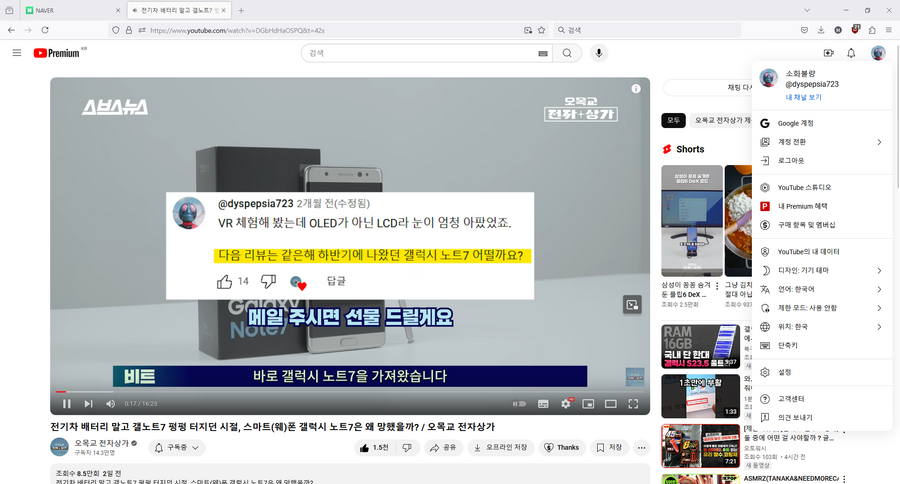Open the browser application menu
Viewport: 900px width, 484px height.
click(889, 30)
